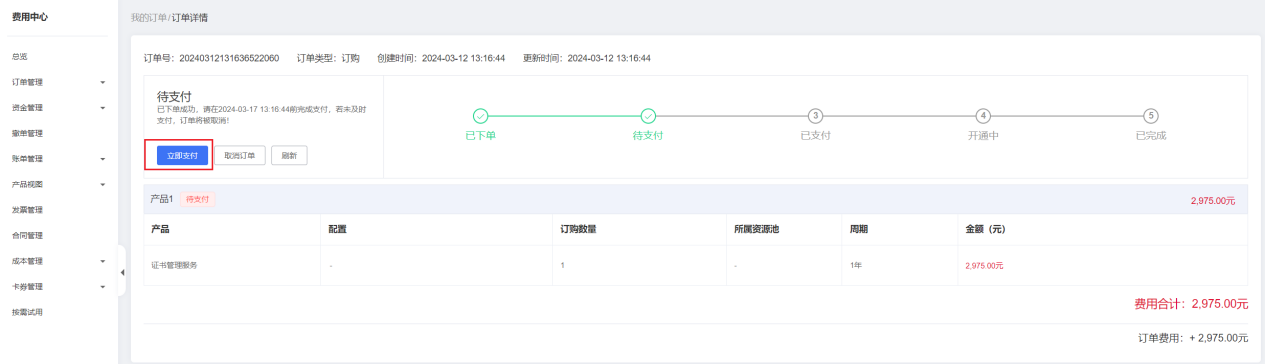Screen dimensions: 1265x364
Task: Click the 2,975.00元 amount in the product row
Action: point(984,265)
